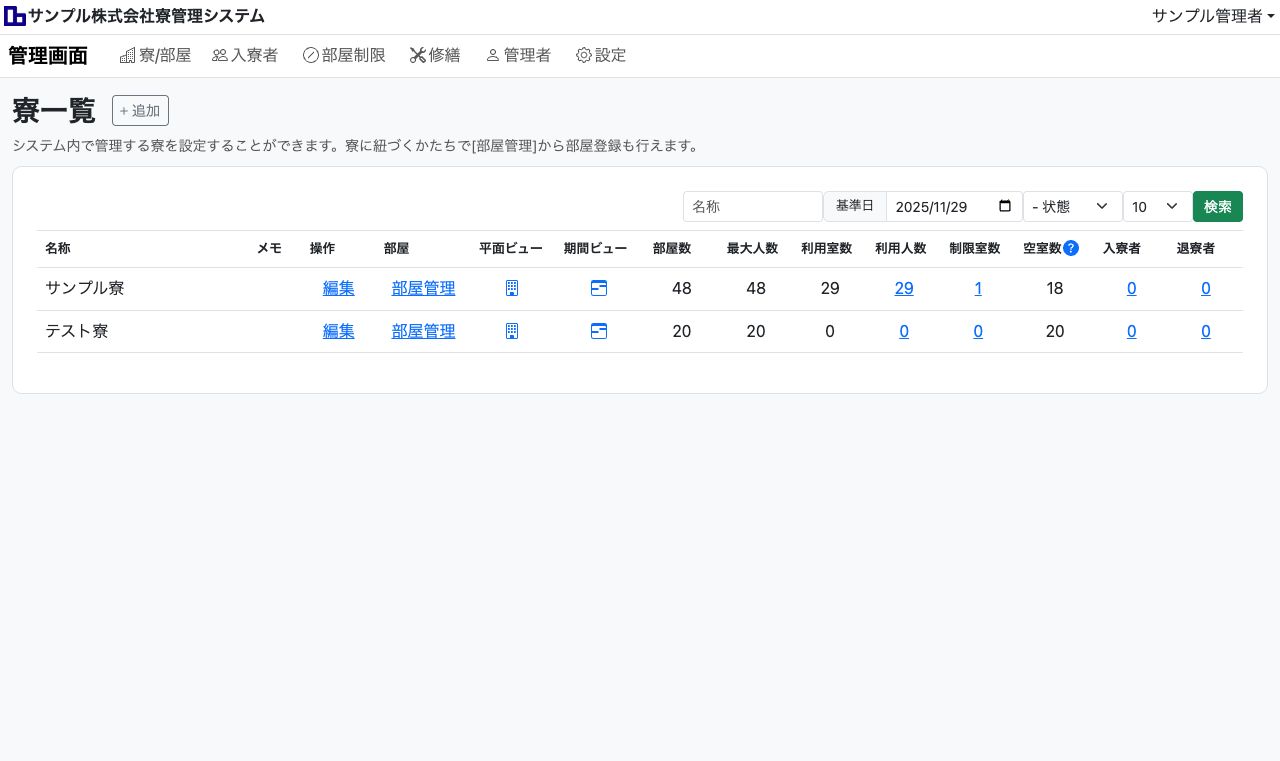This screenshot has height=761, width=1280.
Task: Click the 空室数 help question mark icon
Action: [1071, 248]
